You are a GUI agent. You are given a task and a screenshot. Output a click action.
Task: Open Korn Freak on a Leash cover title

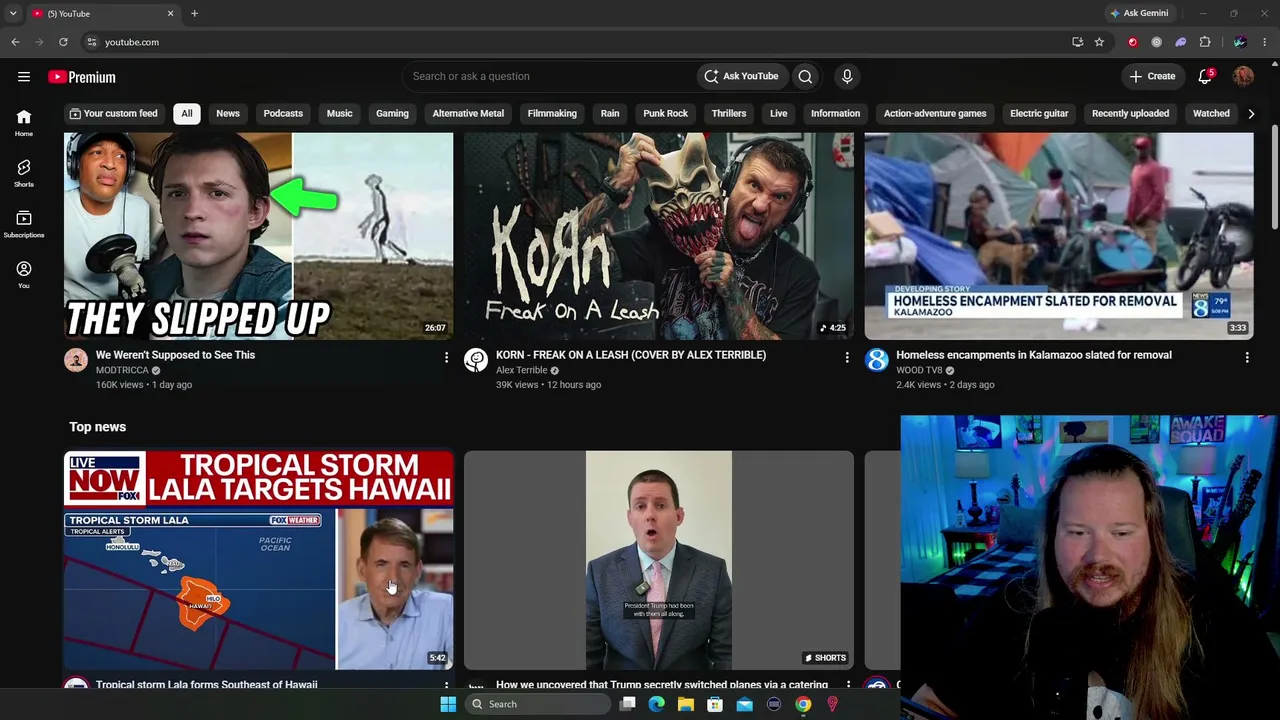(631, 355)
